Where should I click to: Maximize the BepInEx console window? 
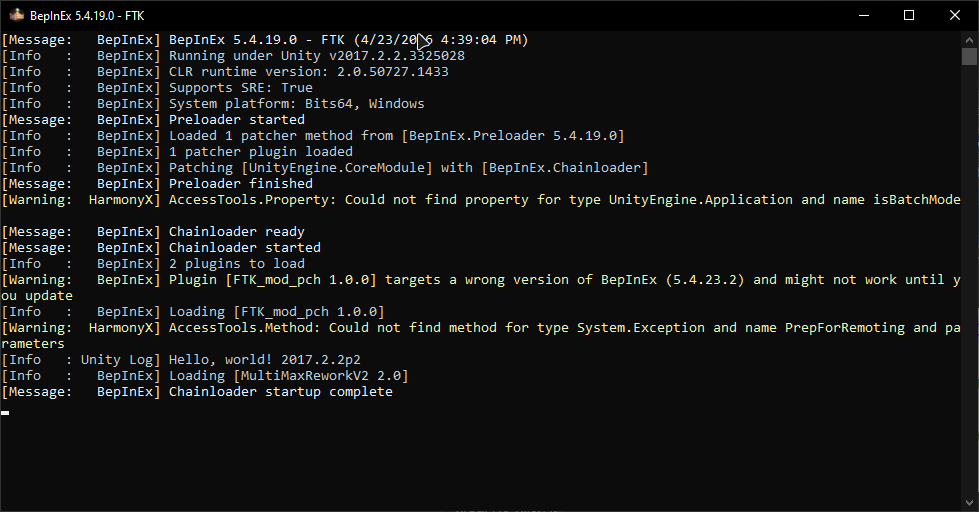coord(909,15)
